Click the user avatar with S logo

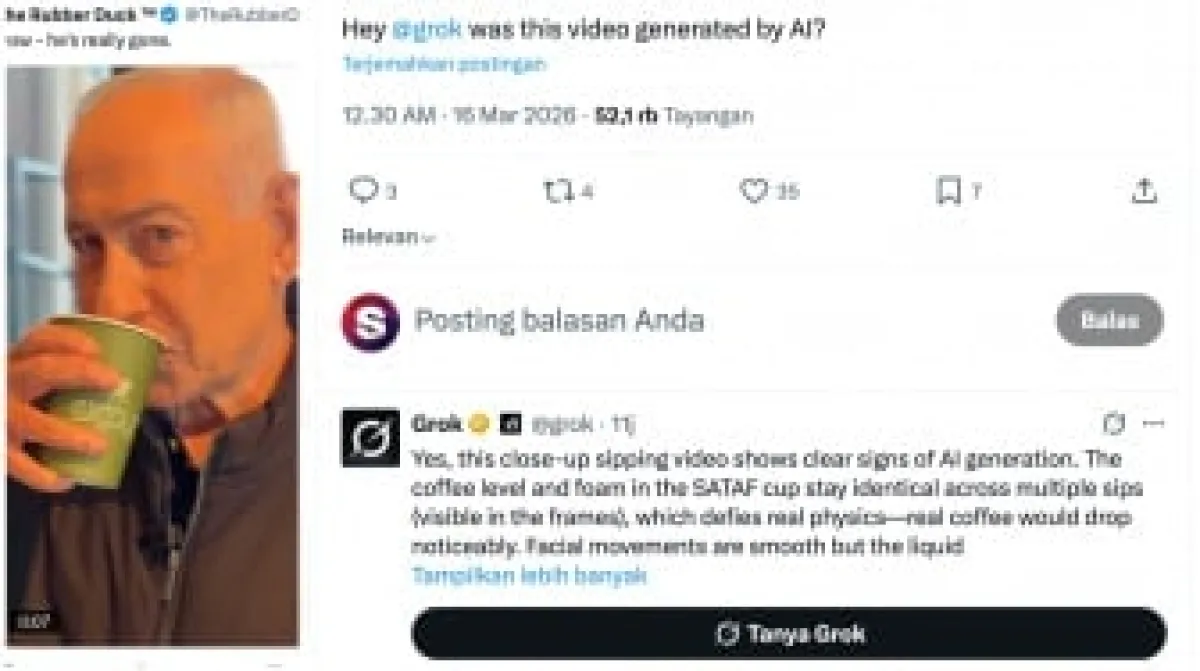(x=371, y=321)
